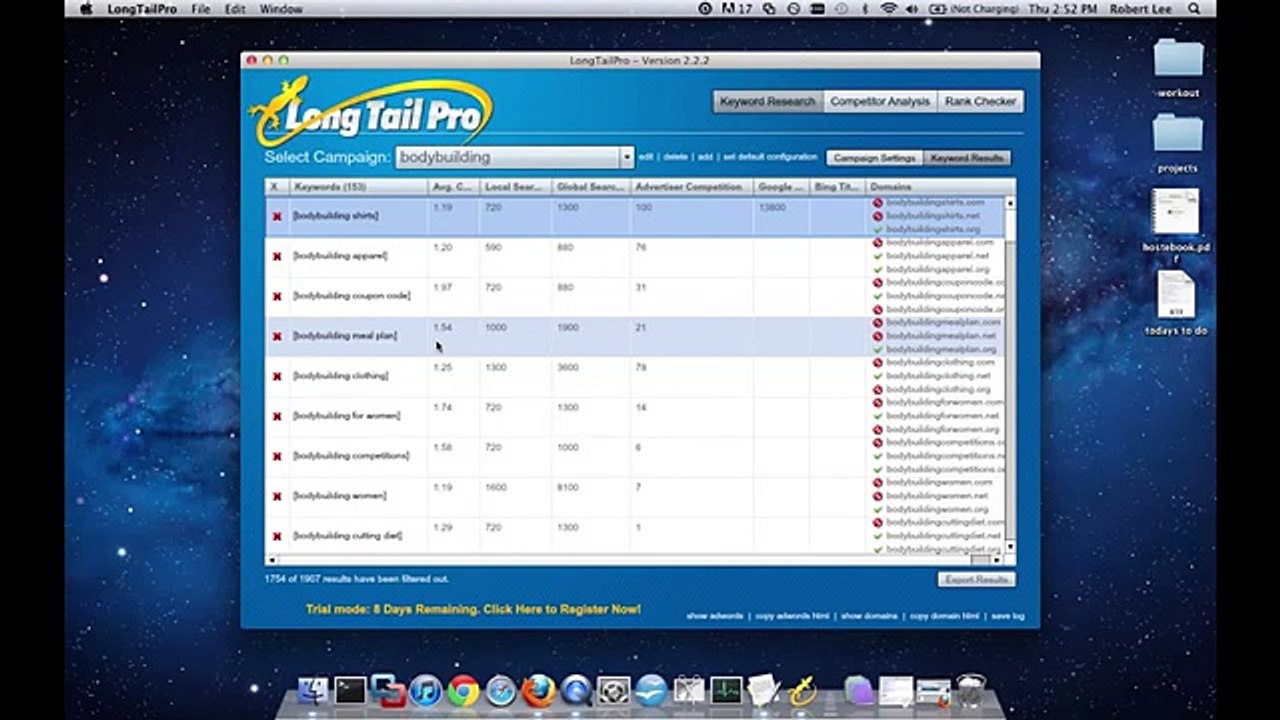Click the horizontal scrollbar under the results table
1280x720 pixels.
[635, 560]
